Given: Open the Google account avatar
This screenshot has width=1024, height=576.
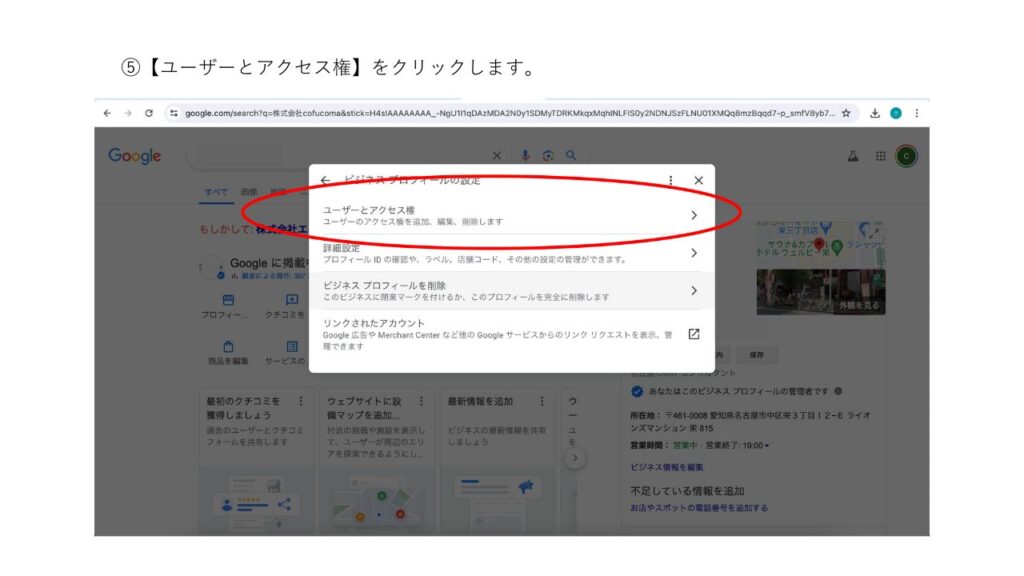Looking at the screenshot, I should tap(906, 156).
